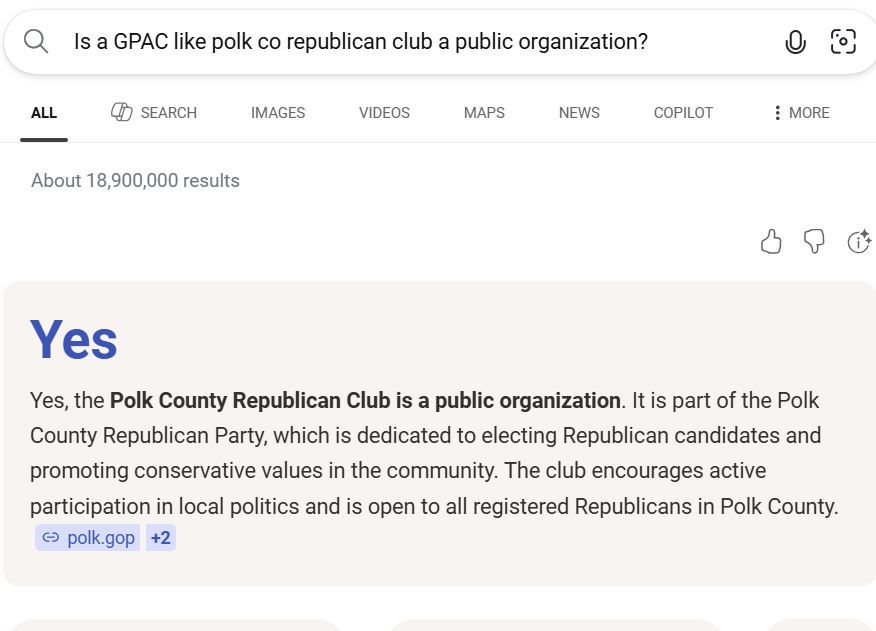Image resolution: width=876 pixels, height=631 pixels.
Task: Click the large "Yes" answer heading
Action: (74, 340)
